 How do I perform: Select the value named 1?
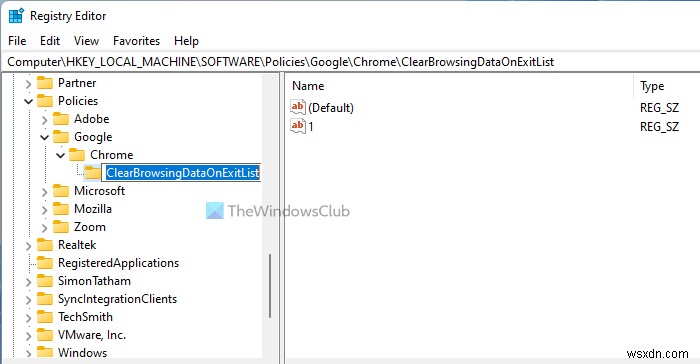click(311, 127)
